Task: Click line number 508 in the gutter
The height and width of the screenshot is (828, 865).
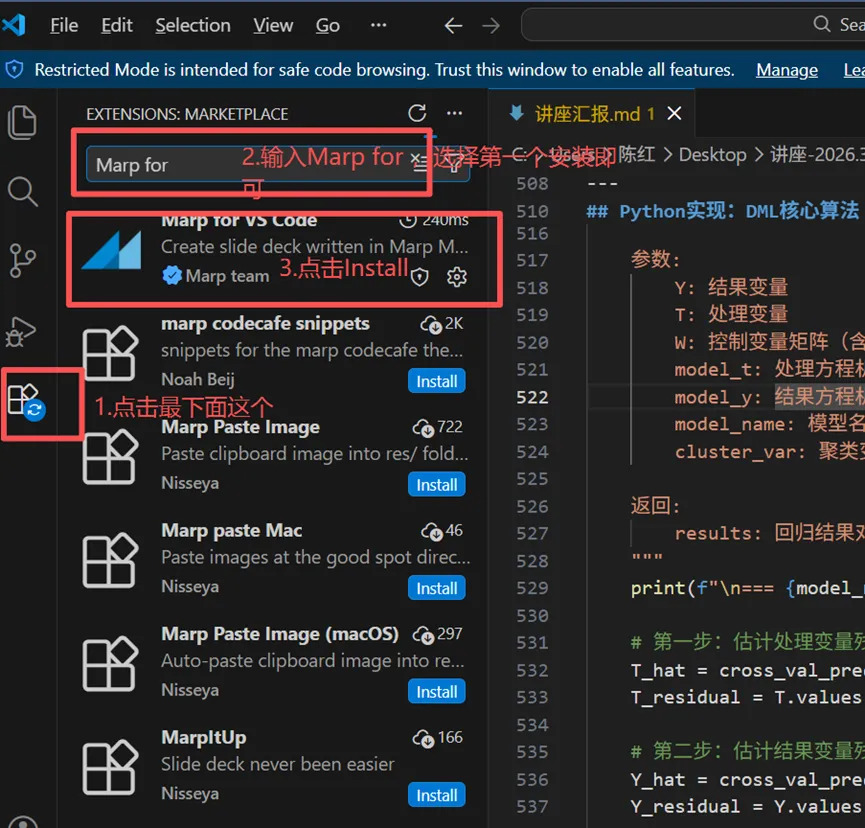Action: pyautogui.click(x=532, y=184)
